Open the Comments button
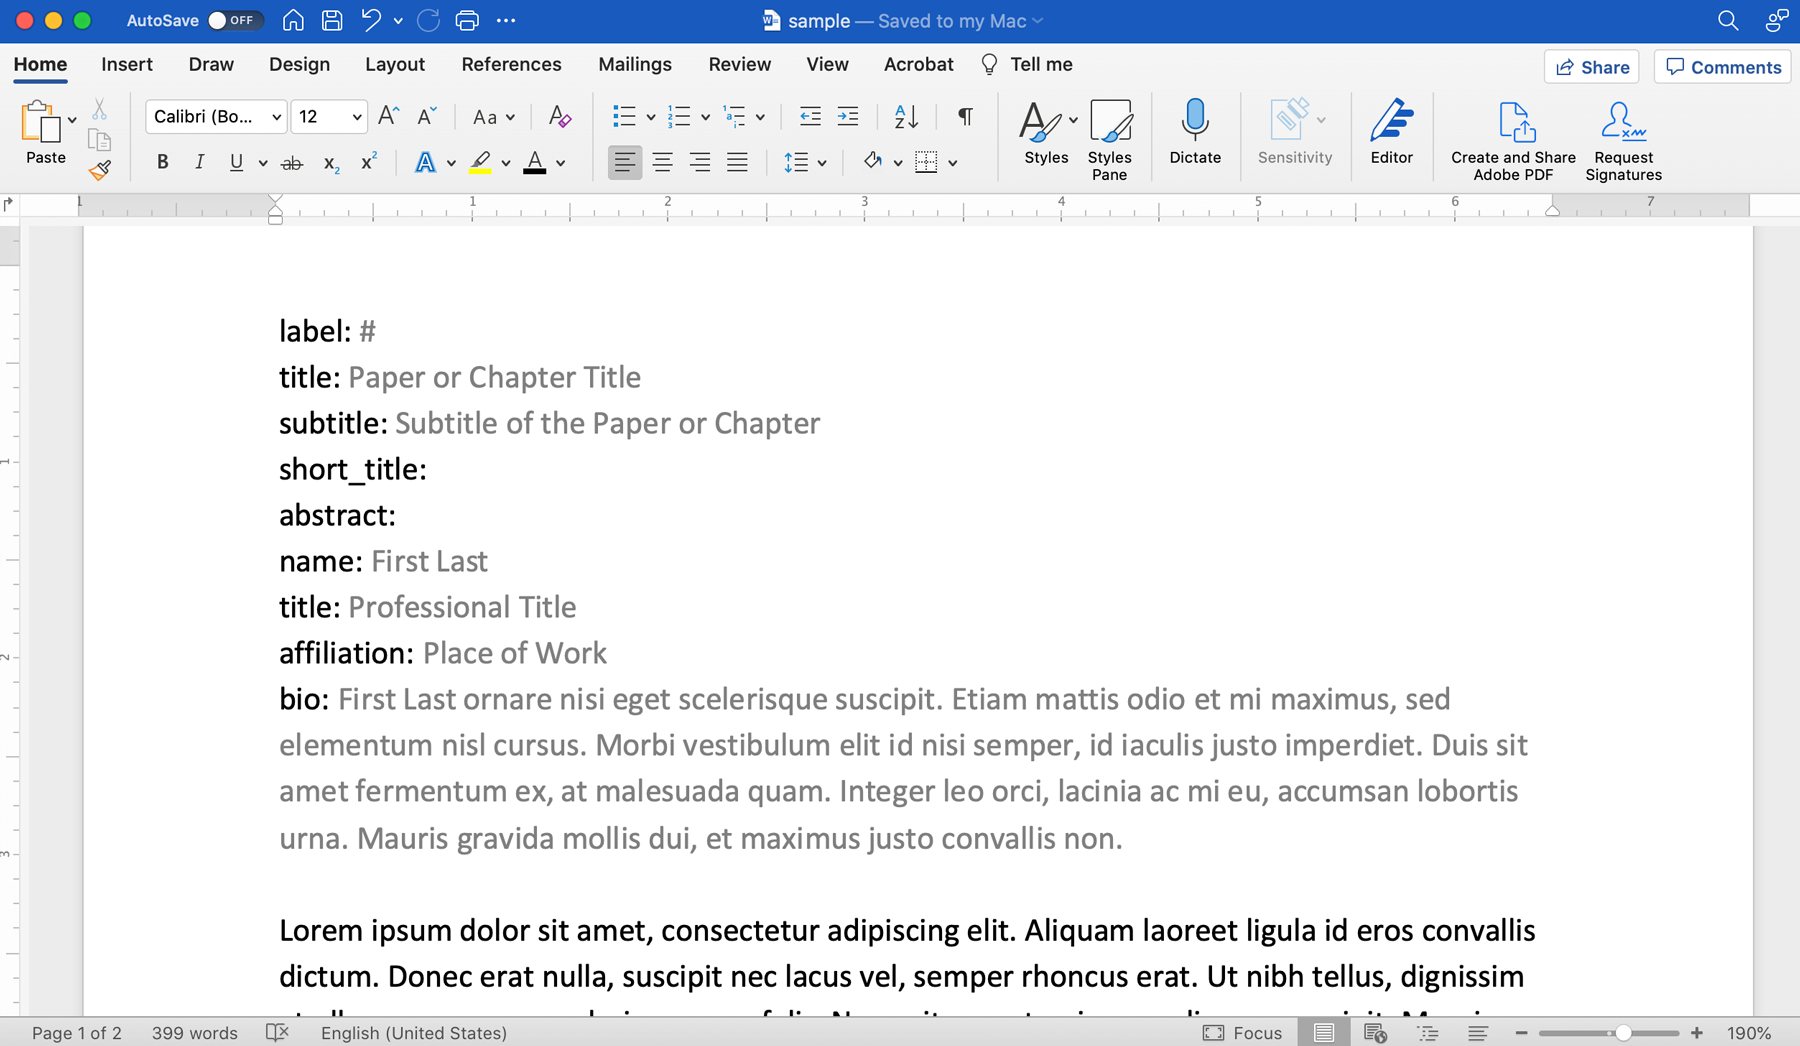This screenshot has width=1800, height=1046. point(1722,67)
